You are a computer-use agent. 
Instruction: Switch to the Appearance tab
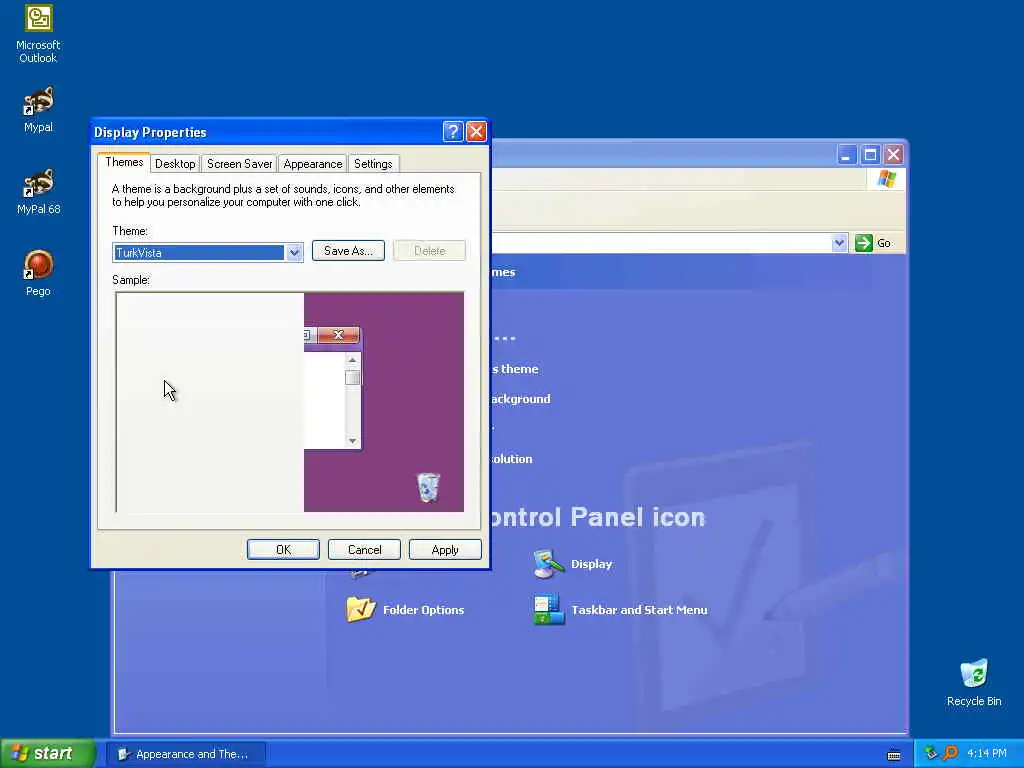312,164
